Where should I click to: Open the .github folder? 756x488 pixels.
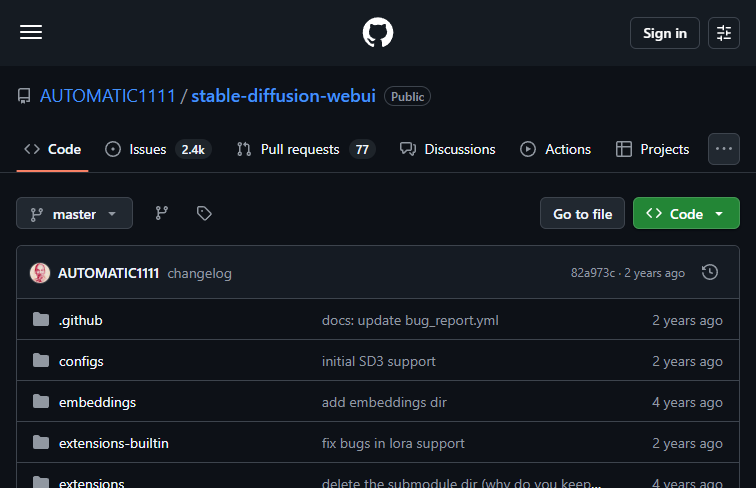coord(81,320)
